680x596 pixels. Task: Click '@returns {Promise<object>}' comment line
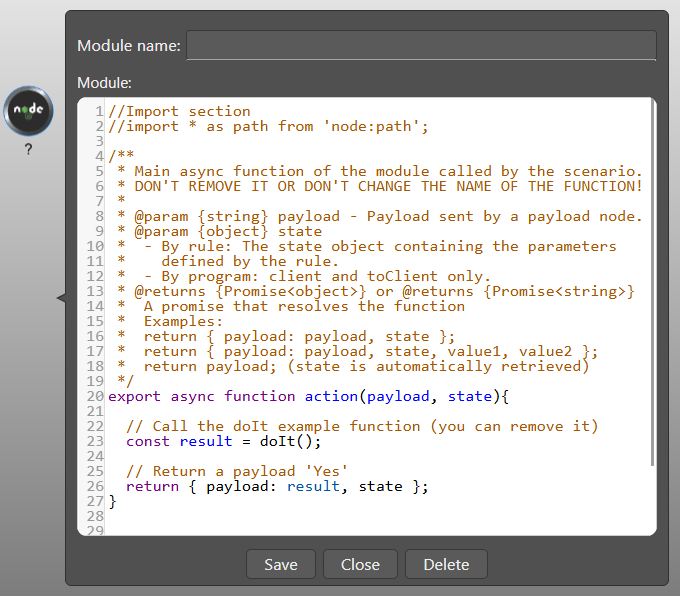coord(376,291)
